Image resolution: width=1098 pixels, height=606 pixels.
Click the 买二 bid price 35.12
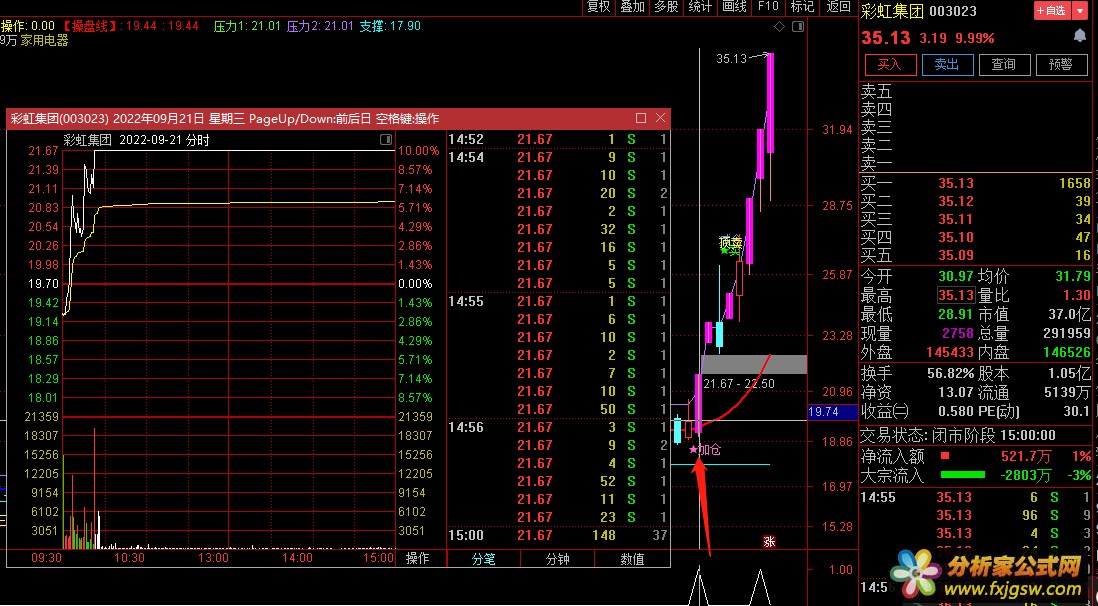(956, 202)
